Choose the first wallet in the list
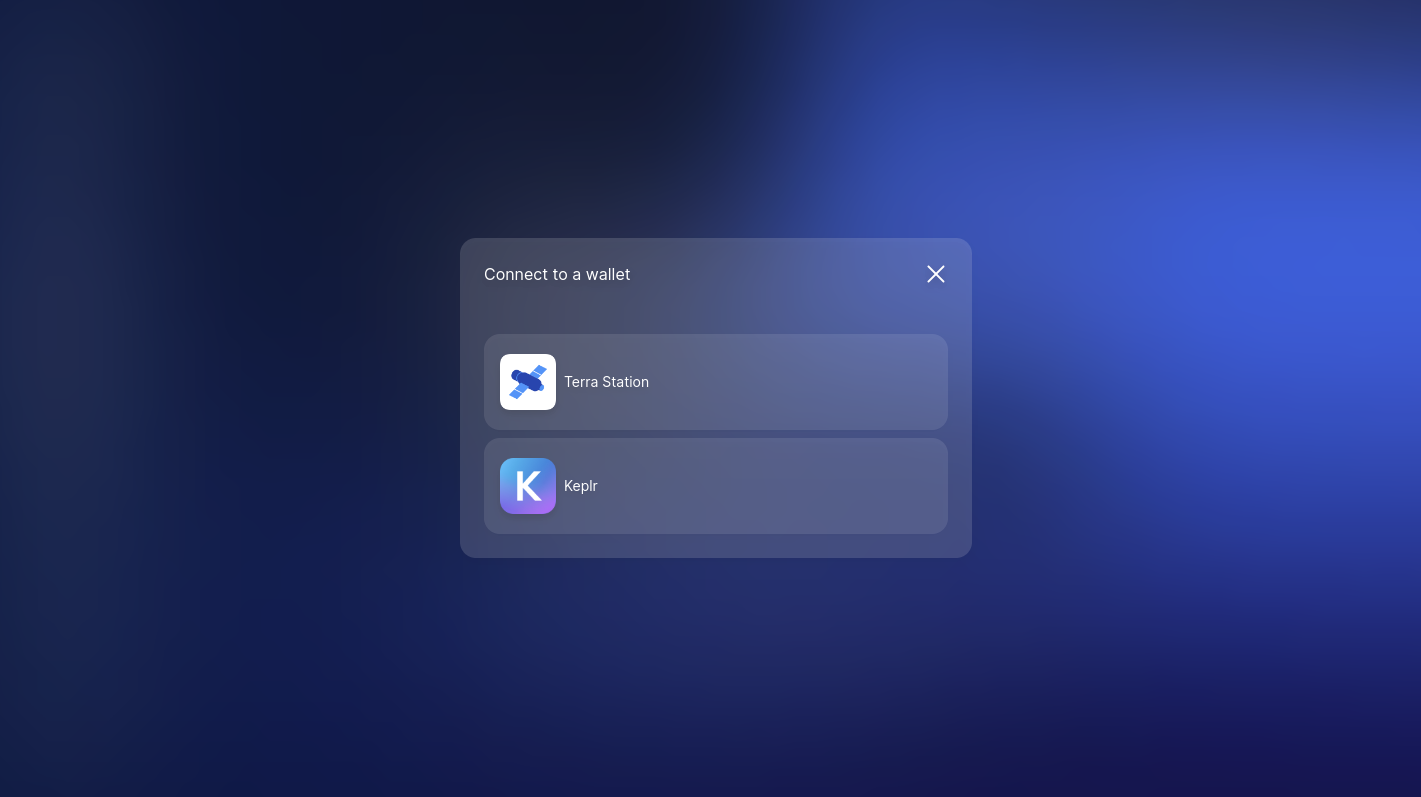Viewport: 1421px width, 797px height. pos(715,382)
